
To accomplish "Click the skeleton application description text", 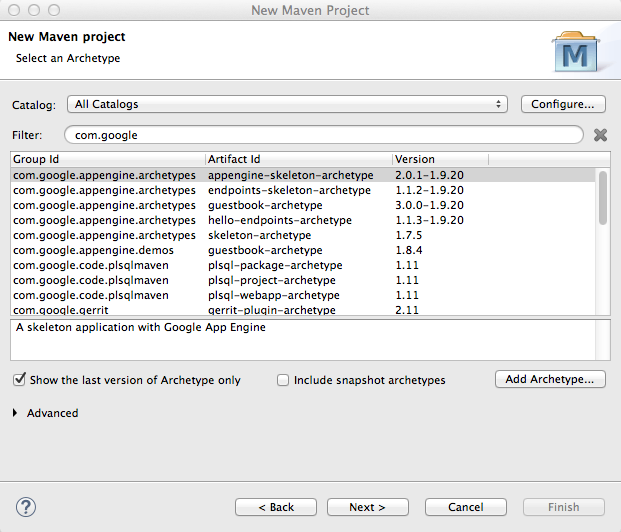I will pyautogui.click(x=141, y=327).
